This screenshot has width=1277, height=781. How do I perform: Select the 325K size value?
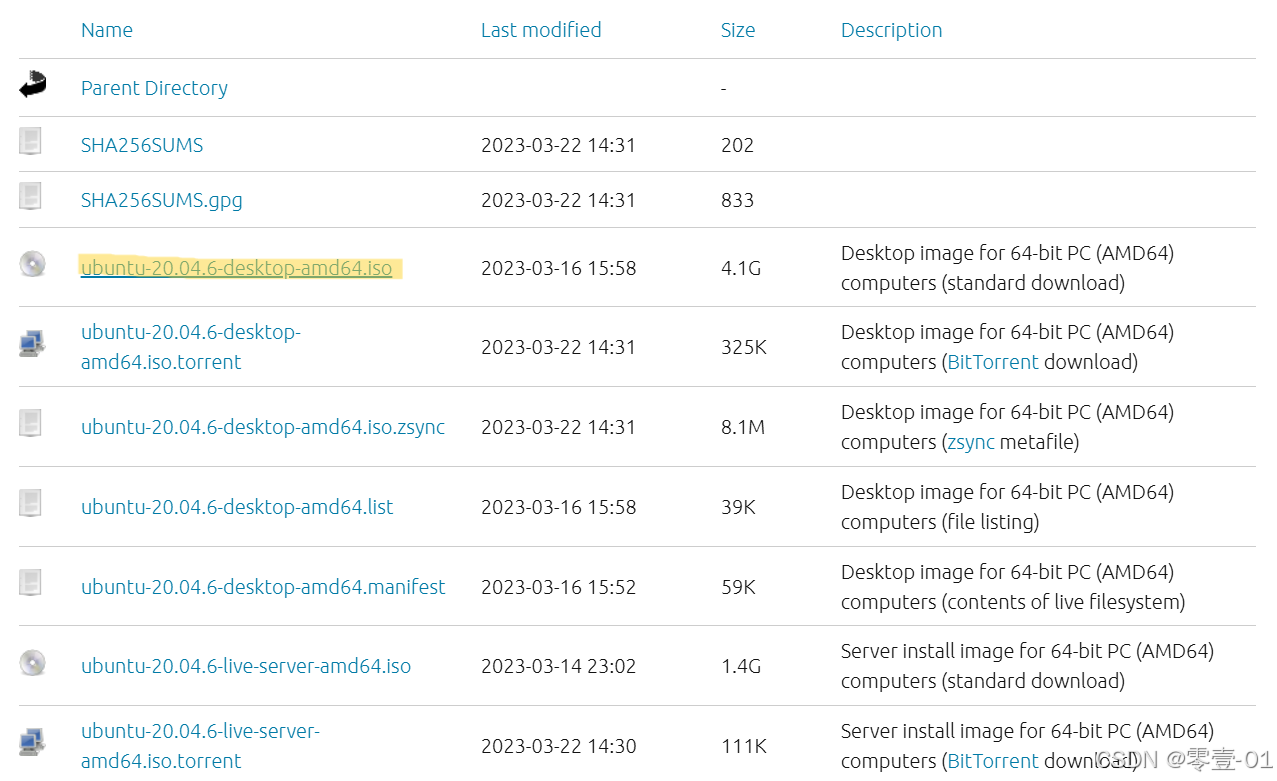click(744, 347)
